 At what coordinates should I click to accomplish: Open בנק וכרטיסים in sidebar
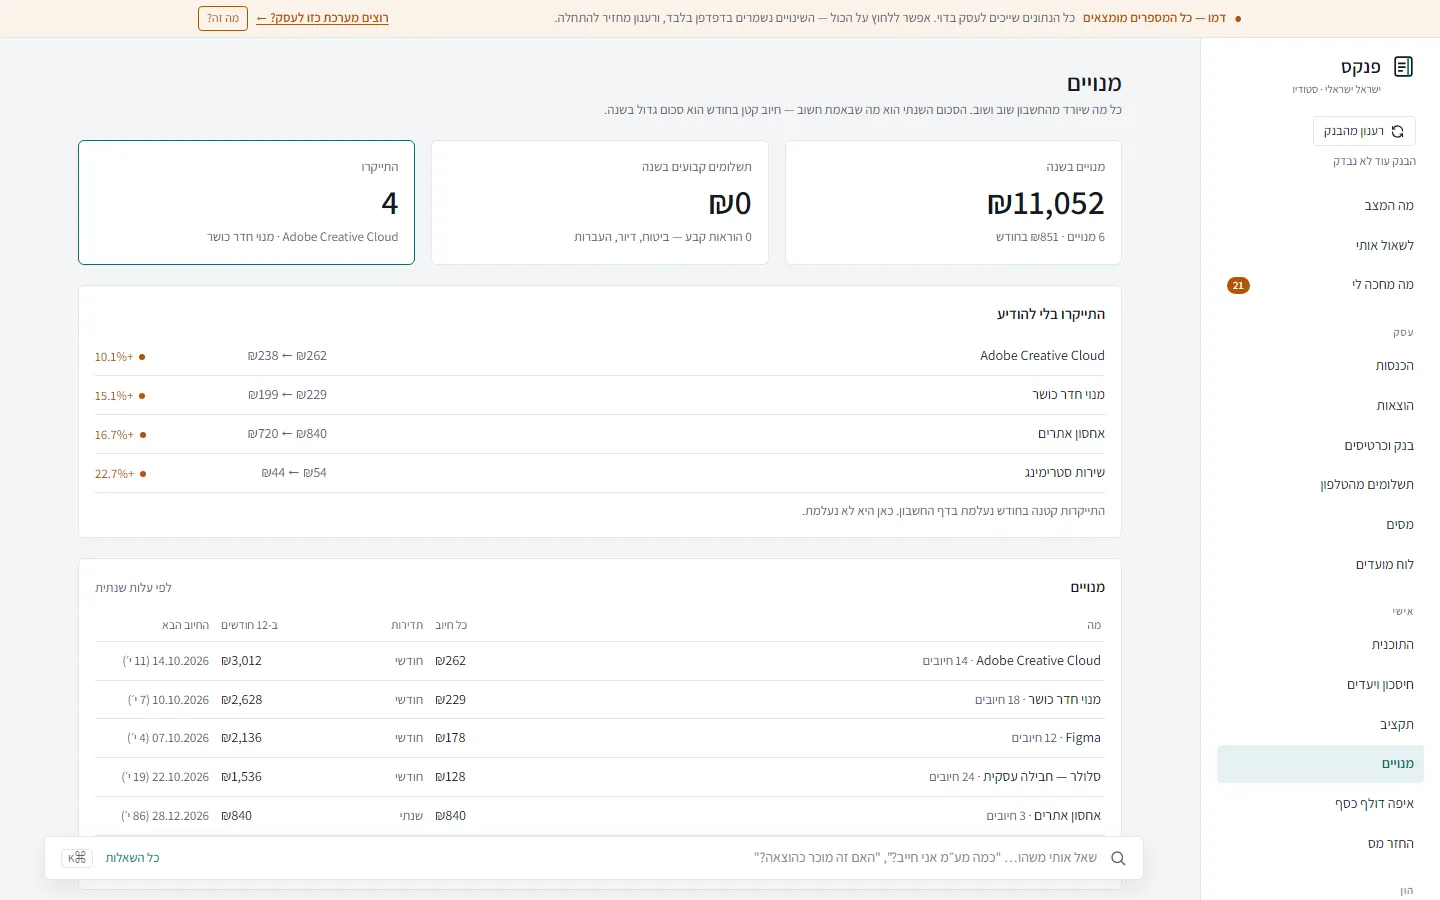coord(1320,446)
